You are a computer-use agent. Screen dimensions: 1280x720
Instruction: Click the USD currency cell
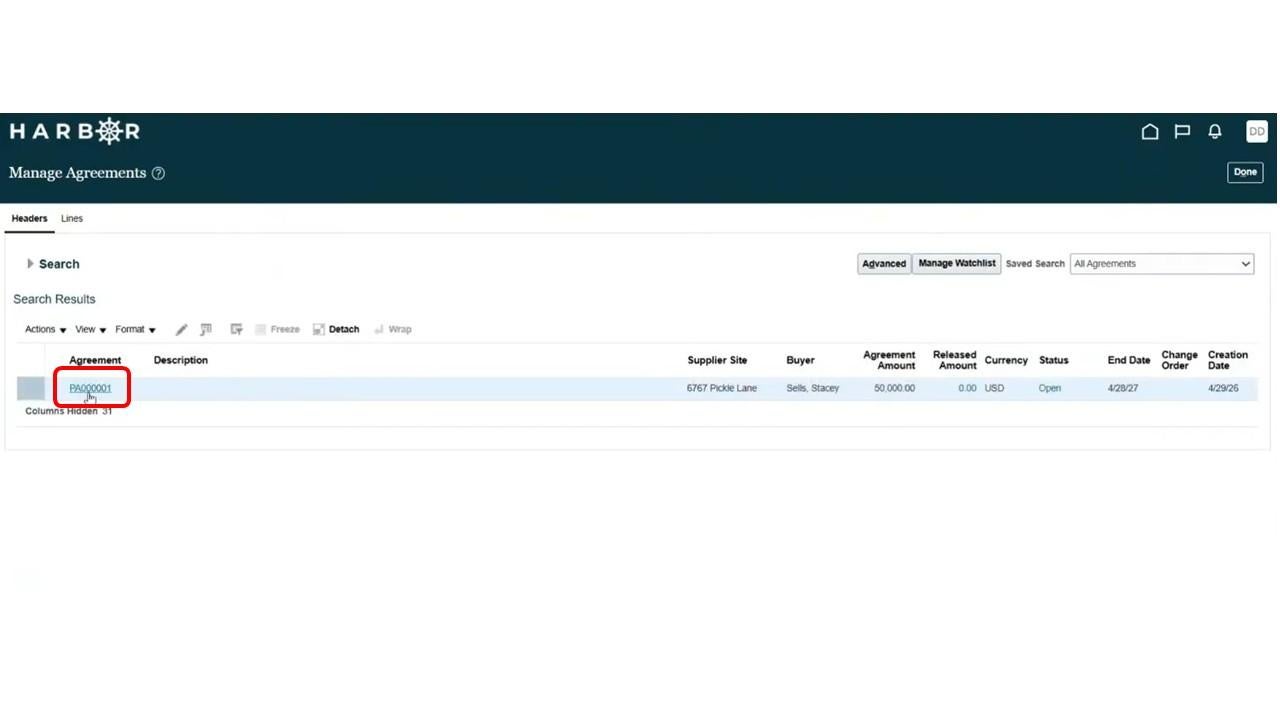tap(994, 388)
